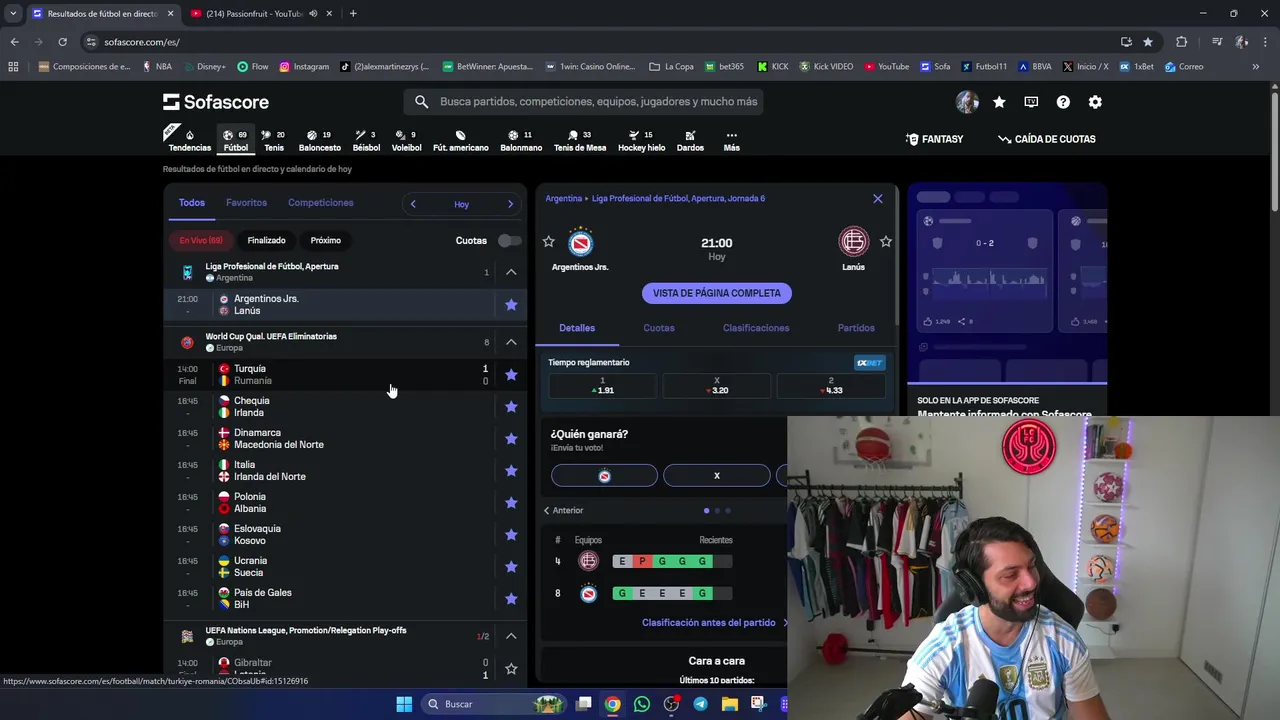Image resolution: width=1280 pixels, height=720 pixels.
Task: Open the Clasificaciones tab
Action: [756, 328]
